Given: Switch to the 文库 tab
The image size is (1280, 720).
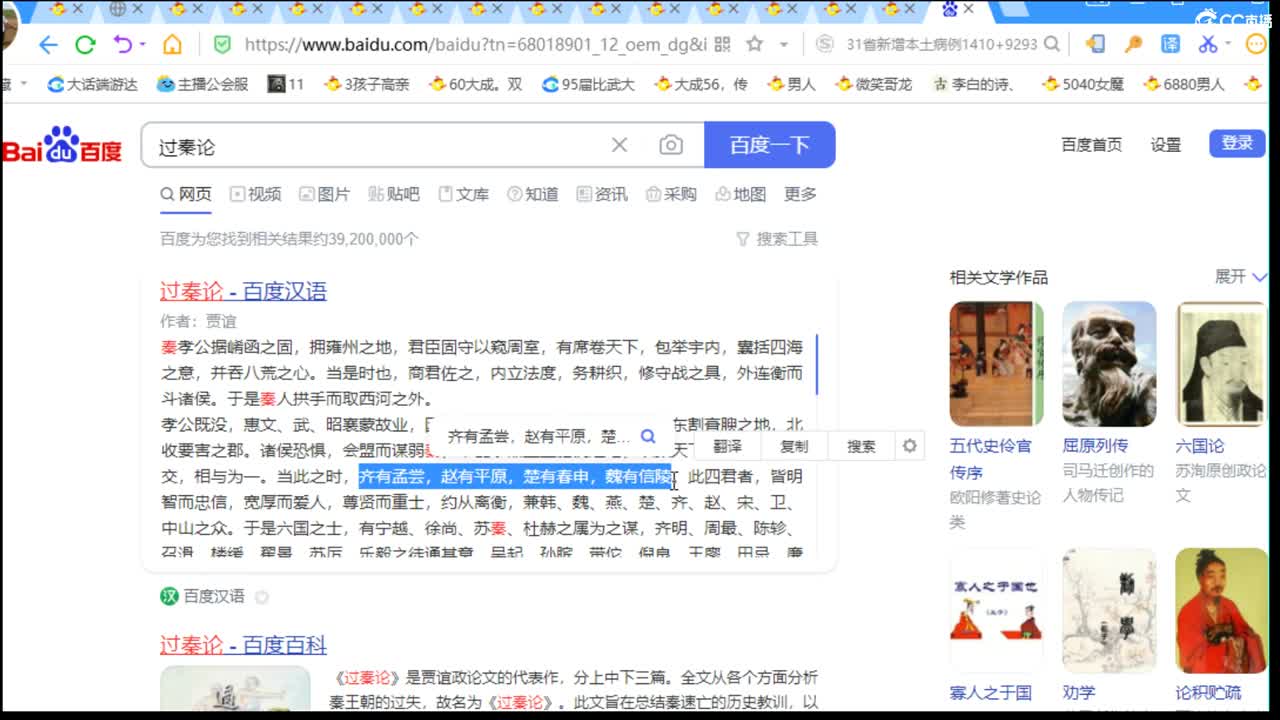Looking at the screenshot, I should point(464,194).
